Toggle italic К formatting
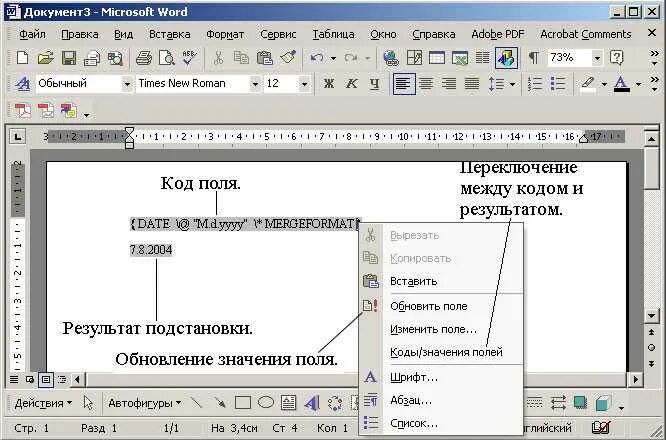The height and width of the screenshot is (440, 666). click(351, 84)
